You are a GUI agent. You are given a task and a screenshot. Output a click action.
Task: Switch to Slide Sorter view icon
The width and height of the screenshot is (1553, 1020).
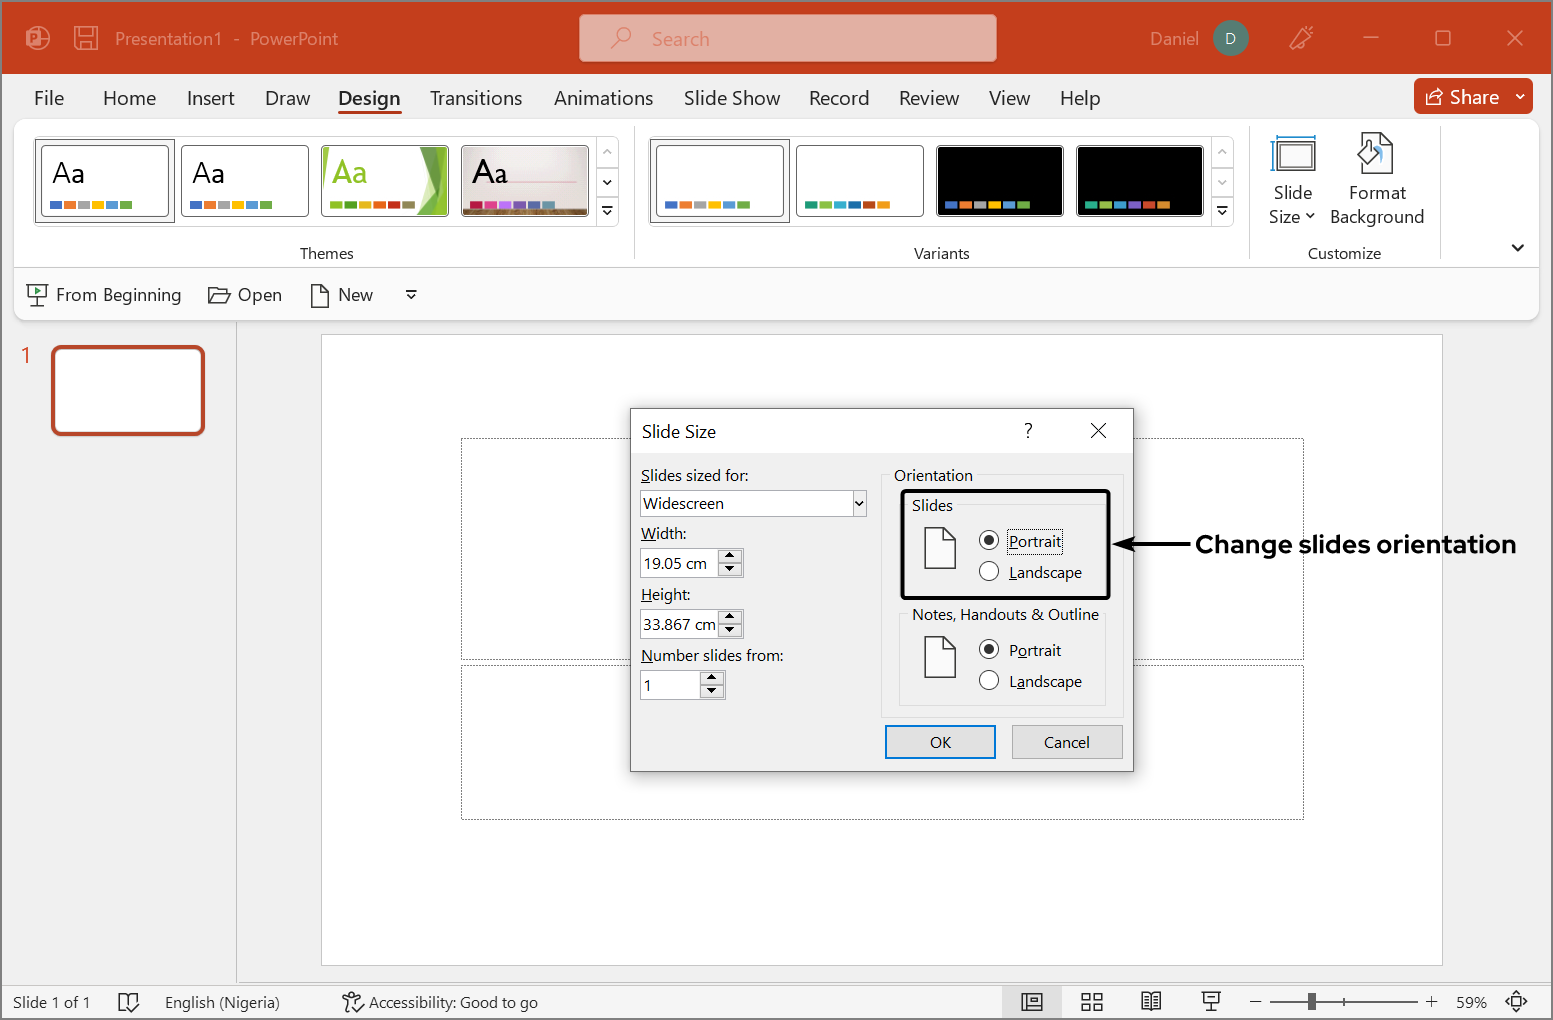click(x=1091, y=1002)
